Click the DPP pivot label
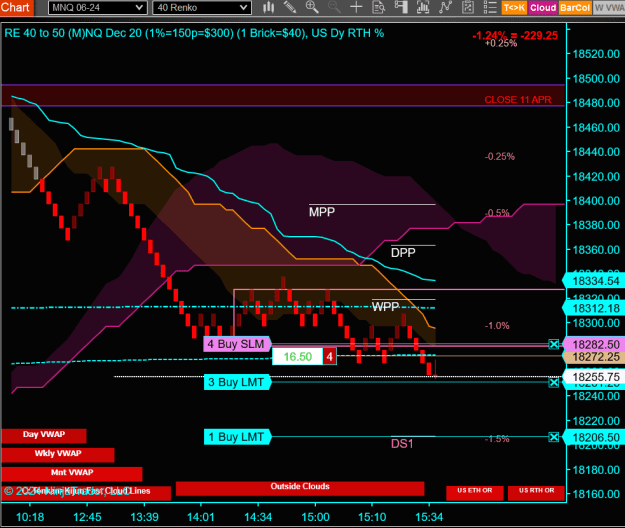The height and width of the screenshot is (528, 625). pos(403,252)
